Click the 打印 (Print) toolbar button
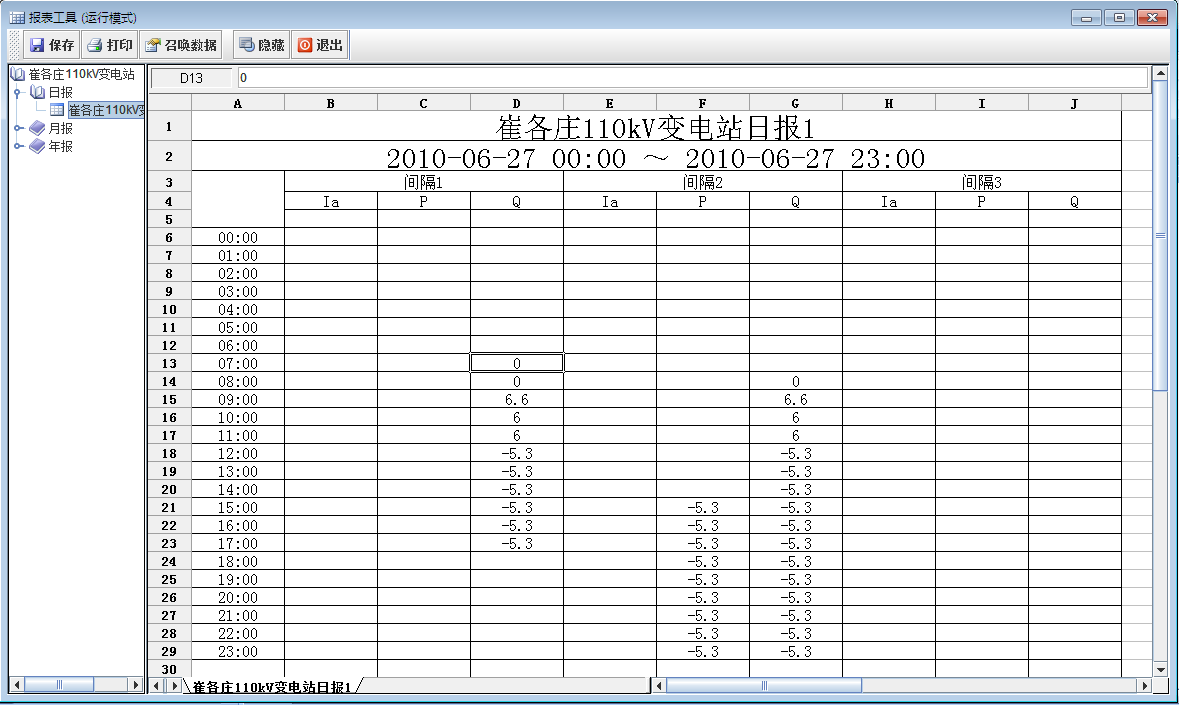Screen dimensions: 1179x705 (x=110, y=45)
